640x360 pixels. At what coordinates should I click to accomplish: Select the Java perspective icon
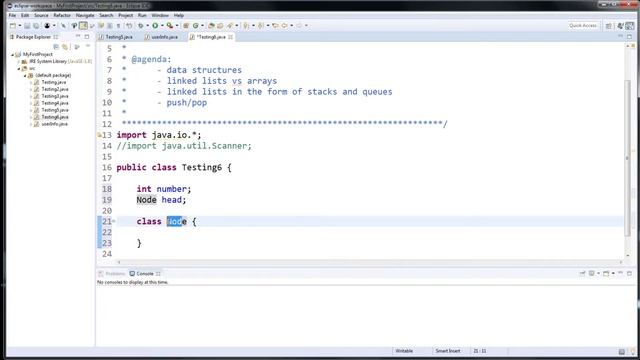coord(630,26)
